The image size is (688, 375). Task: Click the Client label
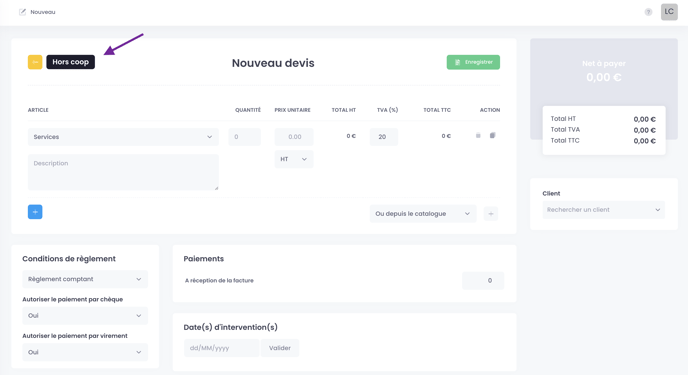coord(551,193)
